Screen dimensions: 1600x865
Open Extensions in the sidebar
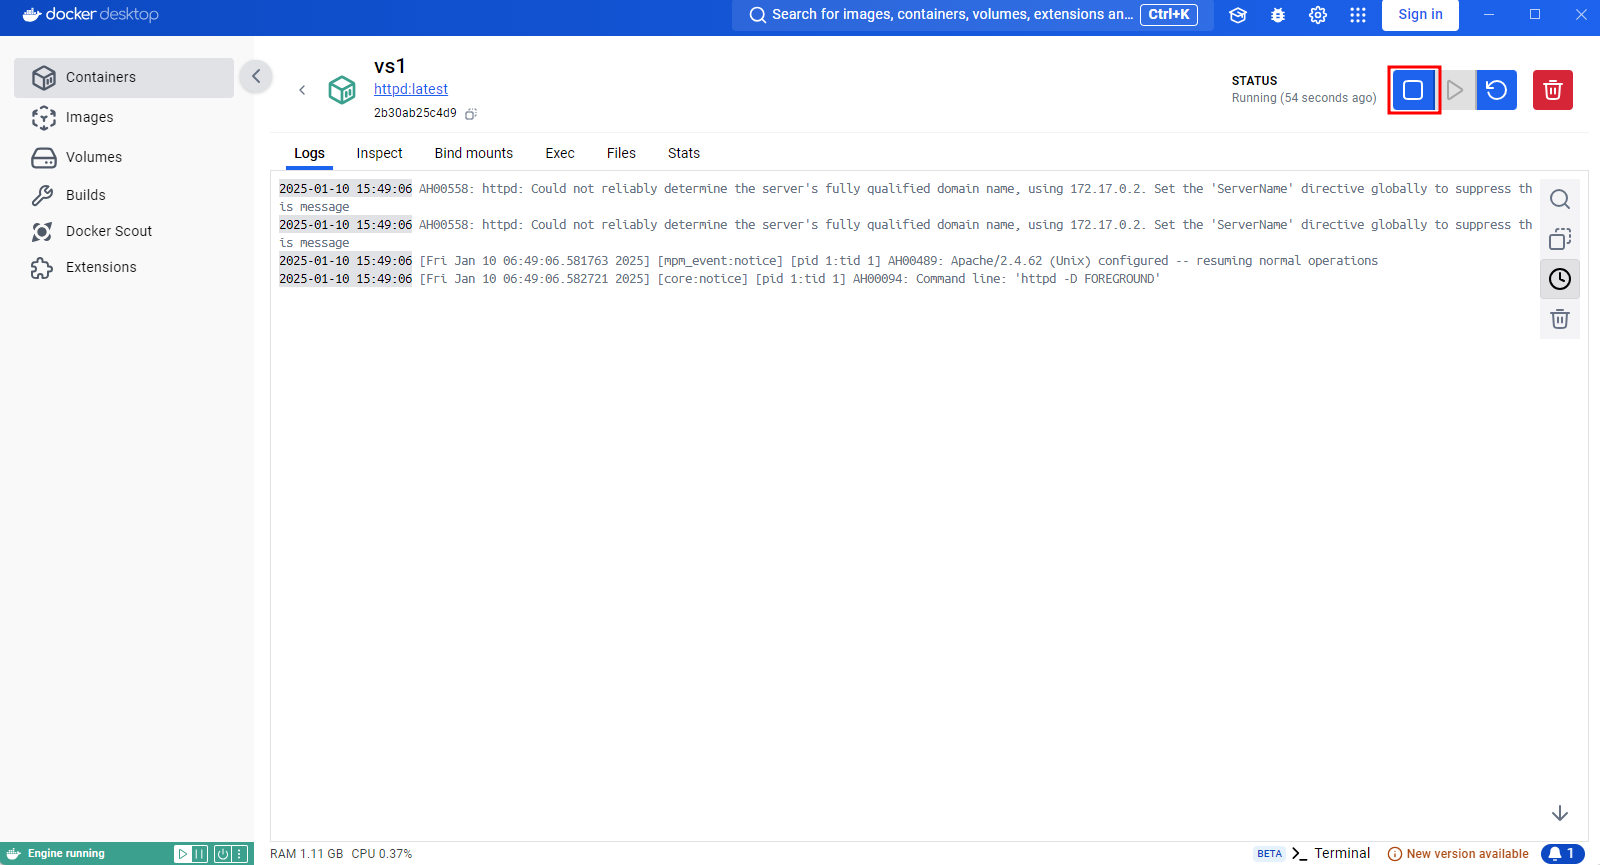pos(124,267)
